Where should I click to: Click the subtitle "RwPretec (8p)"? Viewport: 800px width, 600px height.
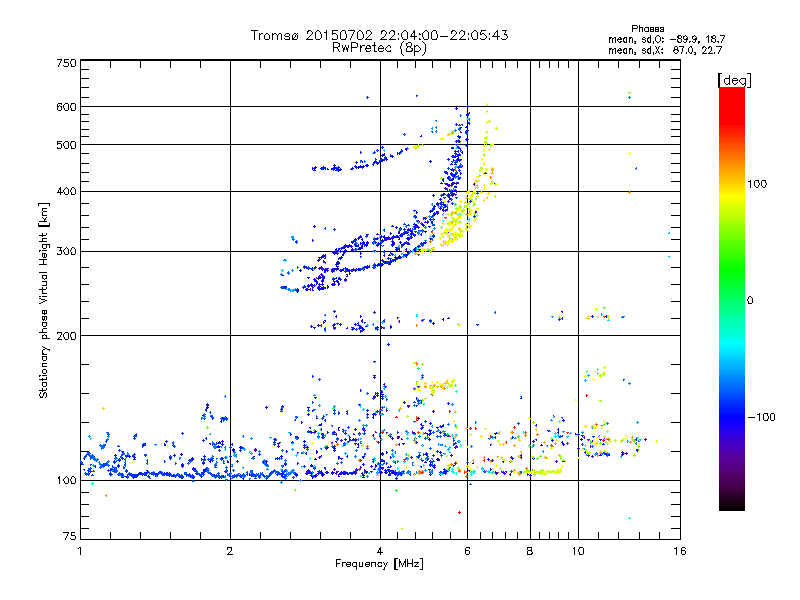(x=379, y=48)
